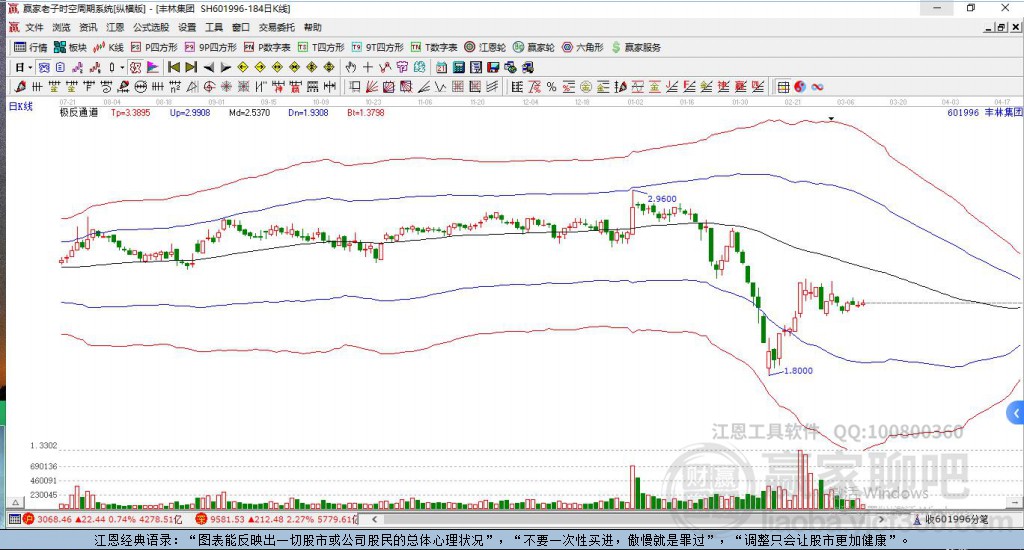
Task: Toggle the boxed red pattern icon beside 0
Action: click(135, 67)
